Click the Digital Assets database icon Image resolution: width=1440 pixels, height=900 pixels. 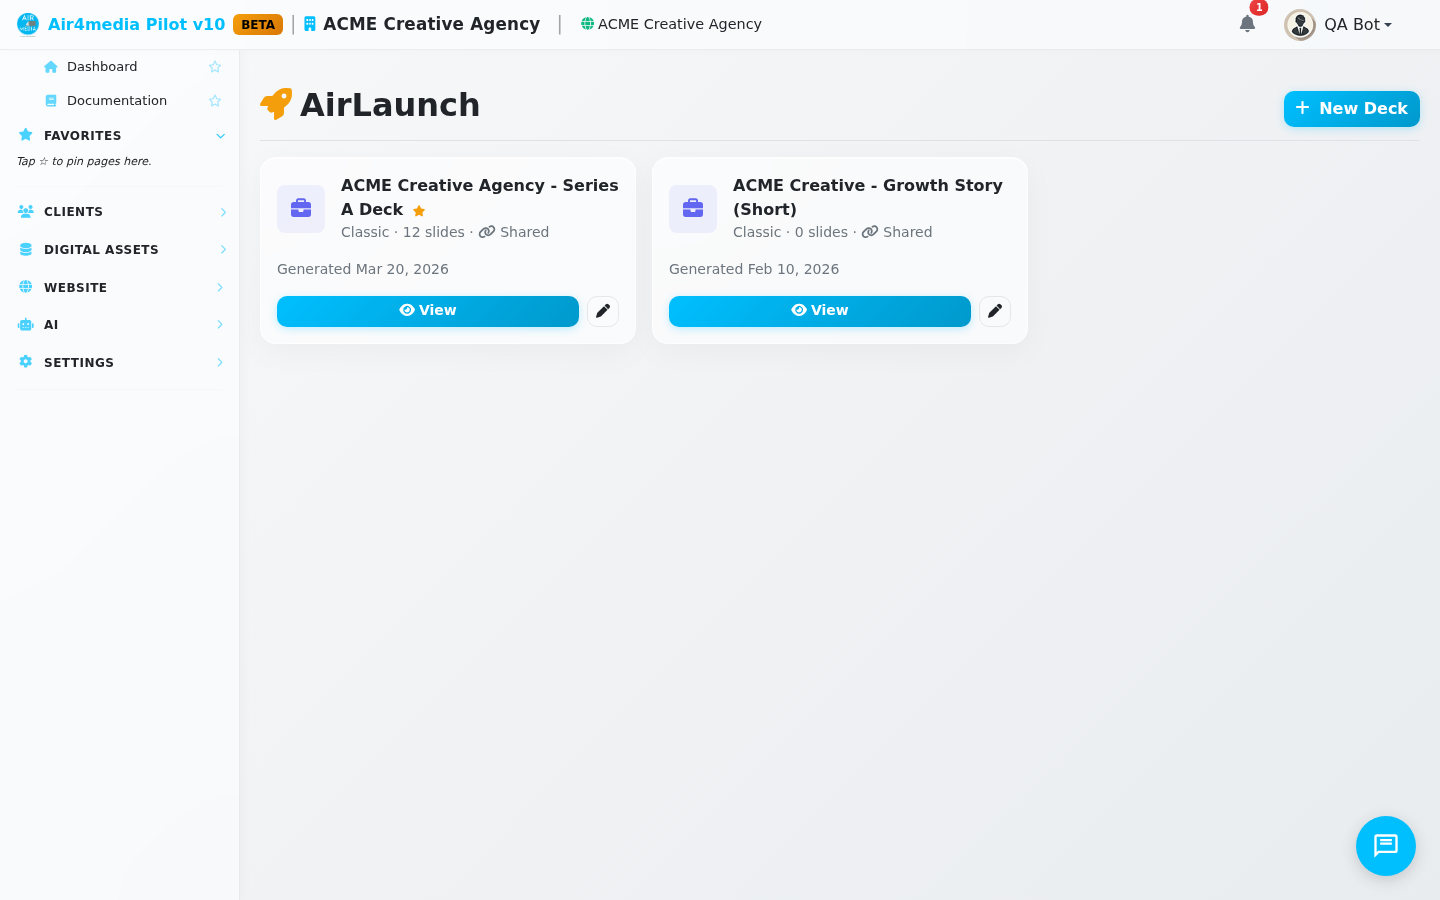[x=26, y=249]
